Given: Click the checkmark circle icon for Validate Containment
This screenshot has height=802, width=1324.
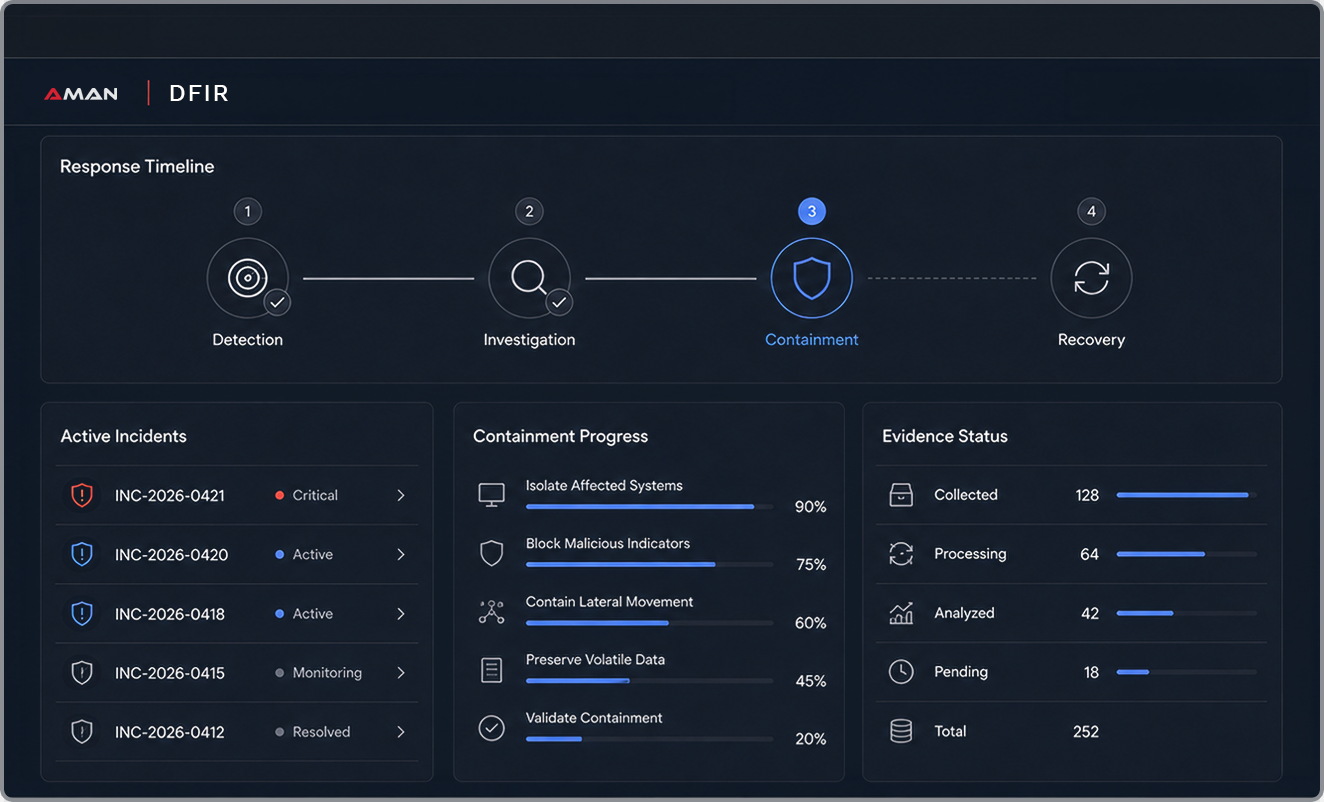Looking at the screenshot, I should 491,728.
